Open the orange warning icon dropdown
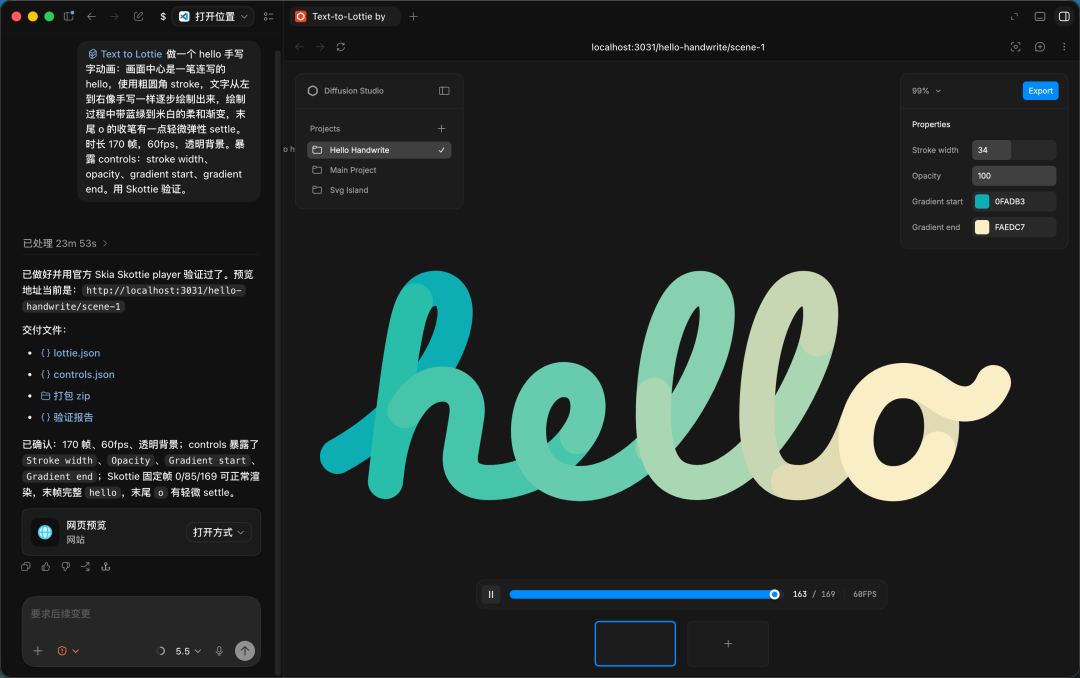Viewport: 1080px width, 678px height. [x=68, y=650]
